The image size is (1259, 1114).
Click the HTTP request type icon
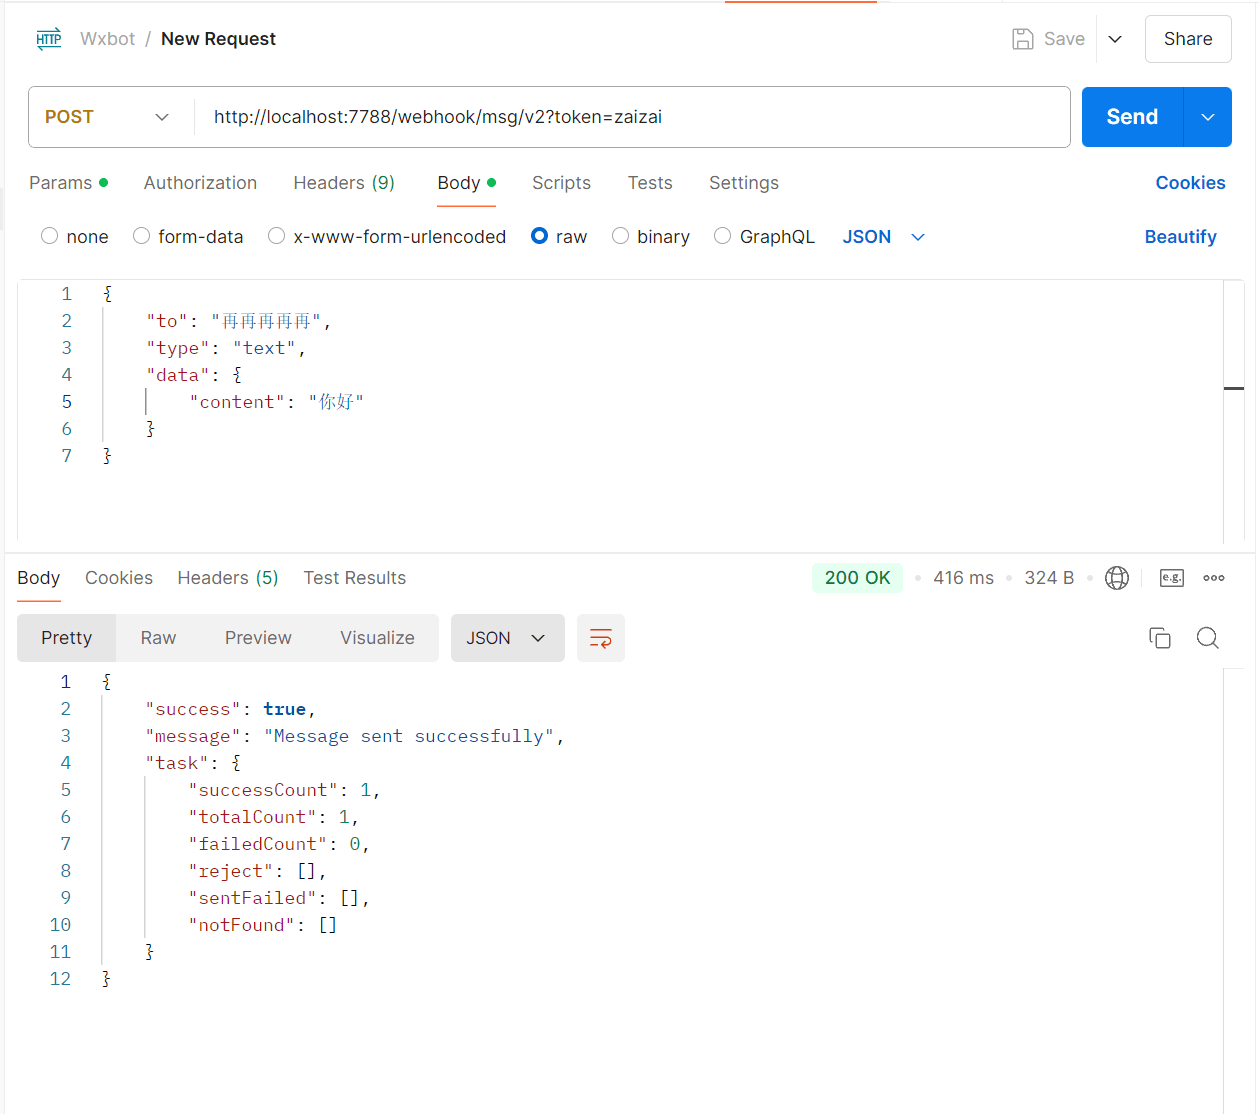pyautogui.click(x=49, y=39)
